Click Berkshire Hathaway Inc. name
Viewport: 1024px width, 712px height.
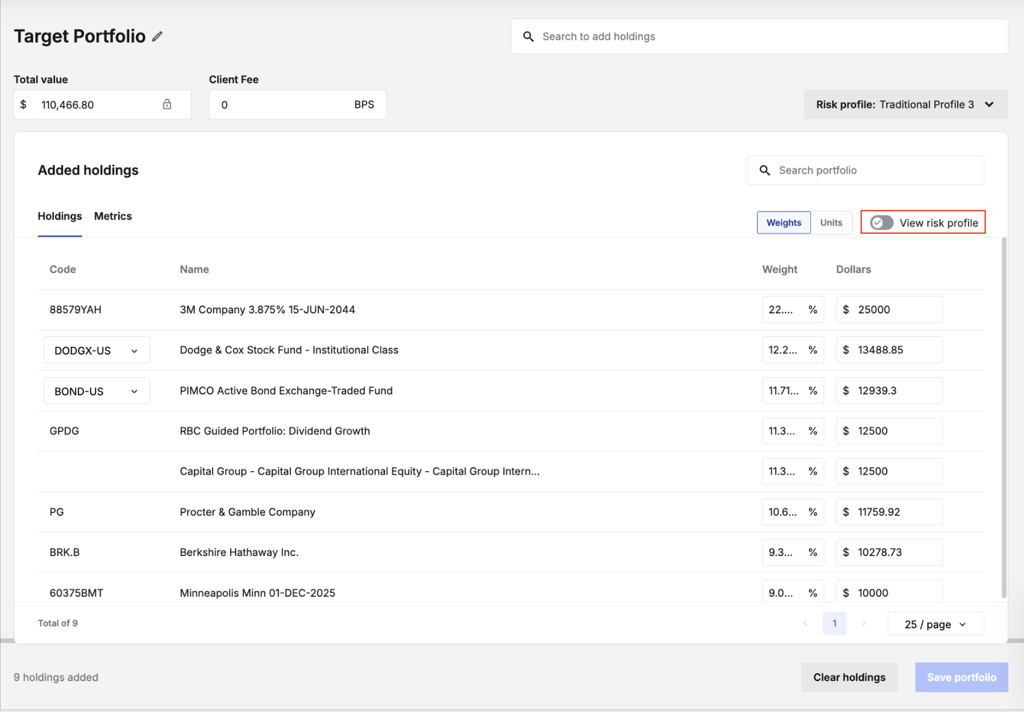(x=239, y=553)
